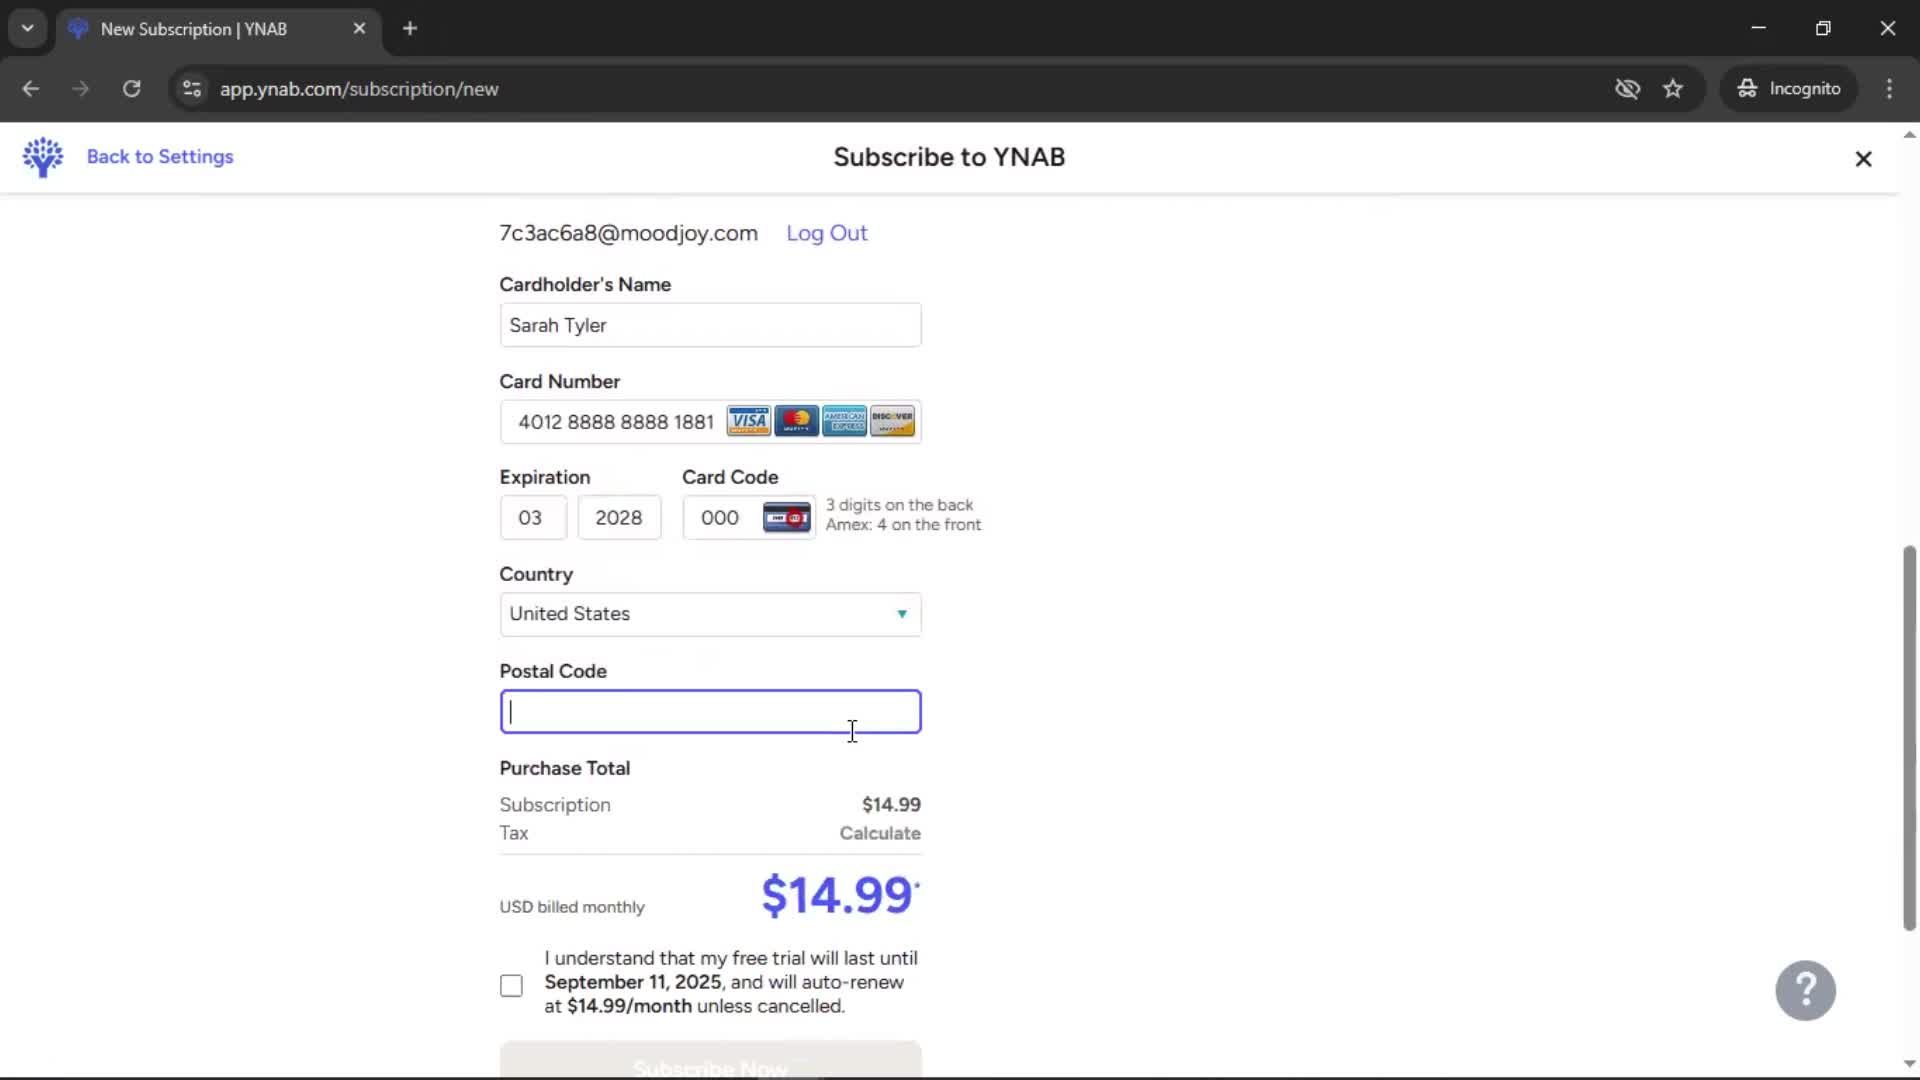
Task: Click the Visa card icon
Action: pos(748,421)
